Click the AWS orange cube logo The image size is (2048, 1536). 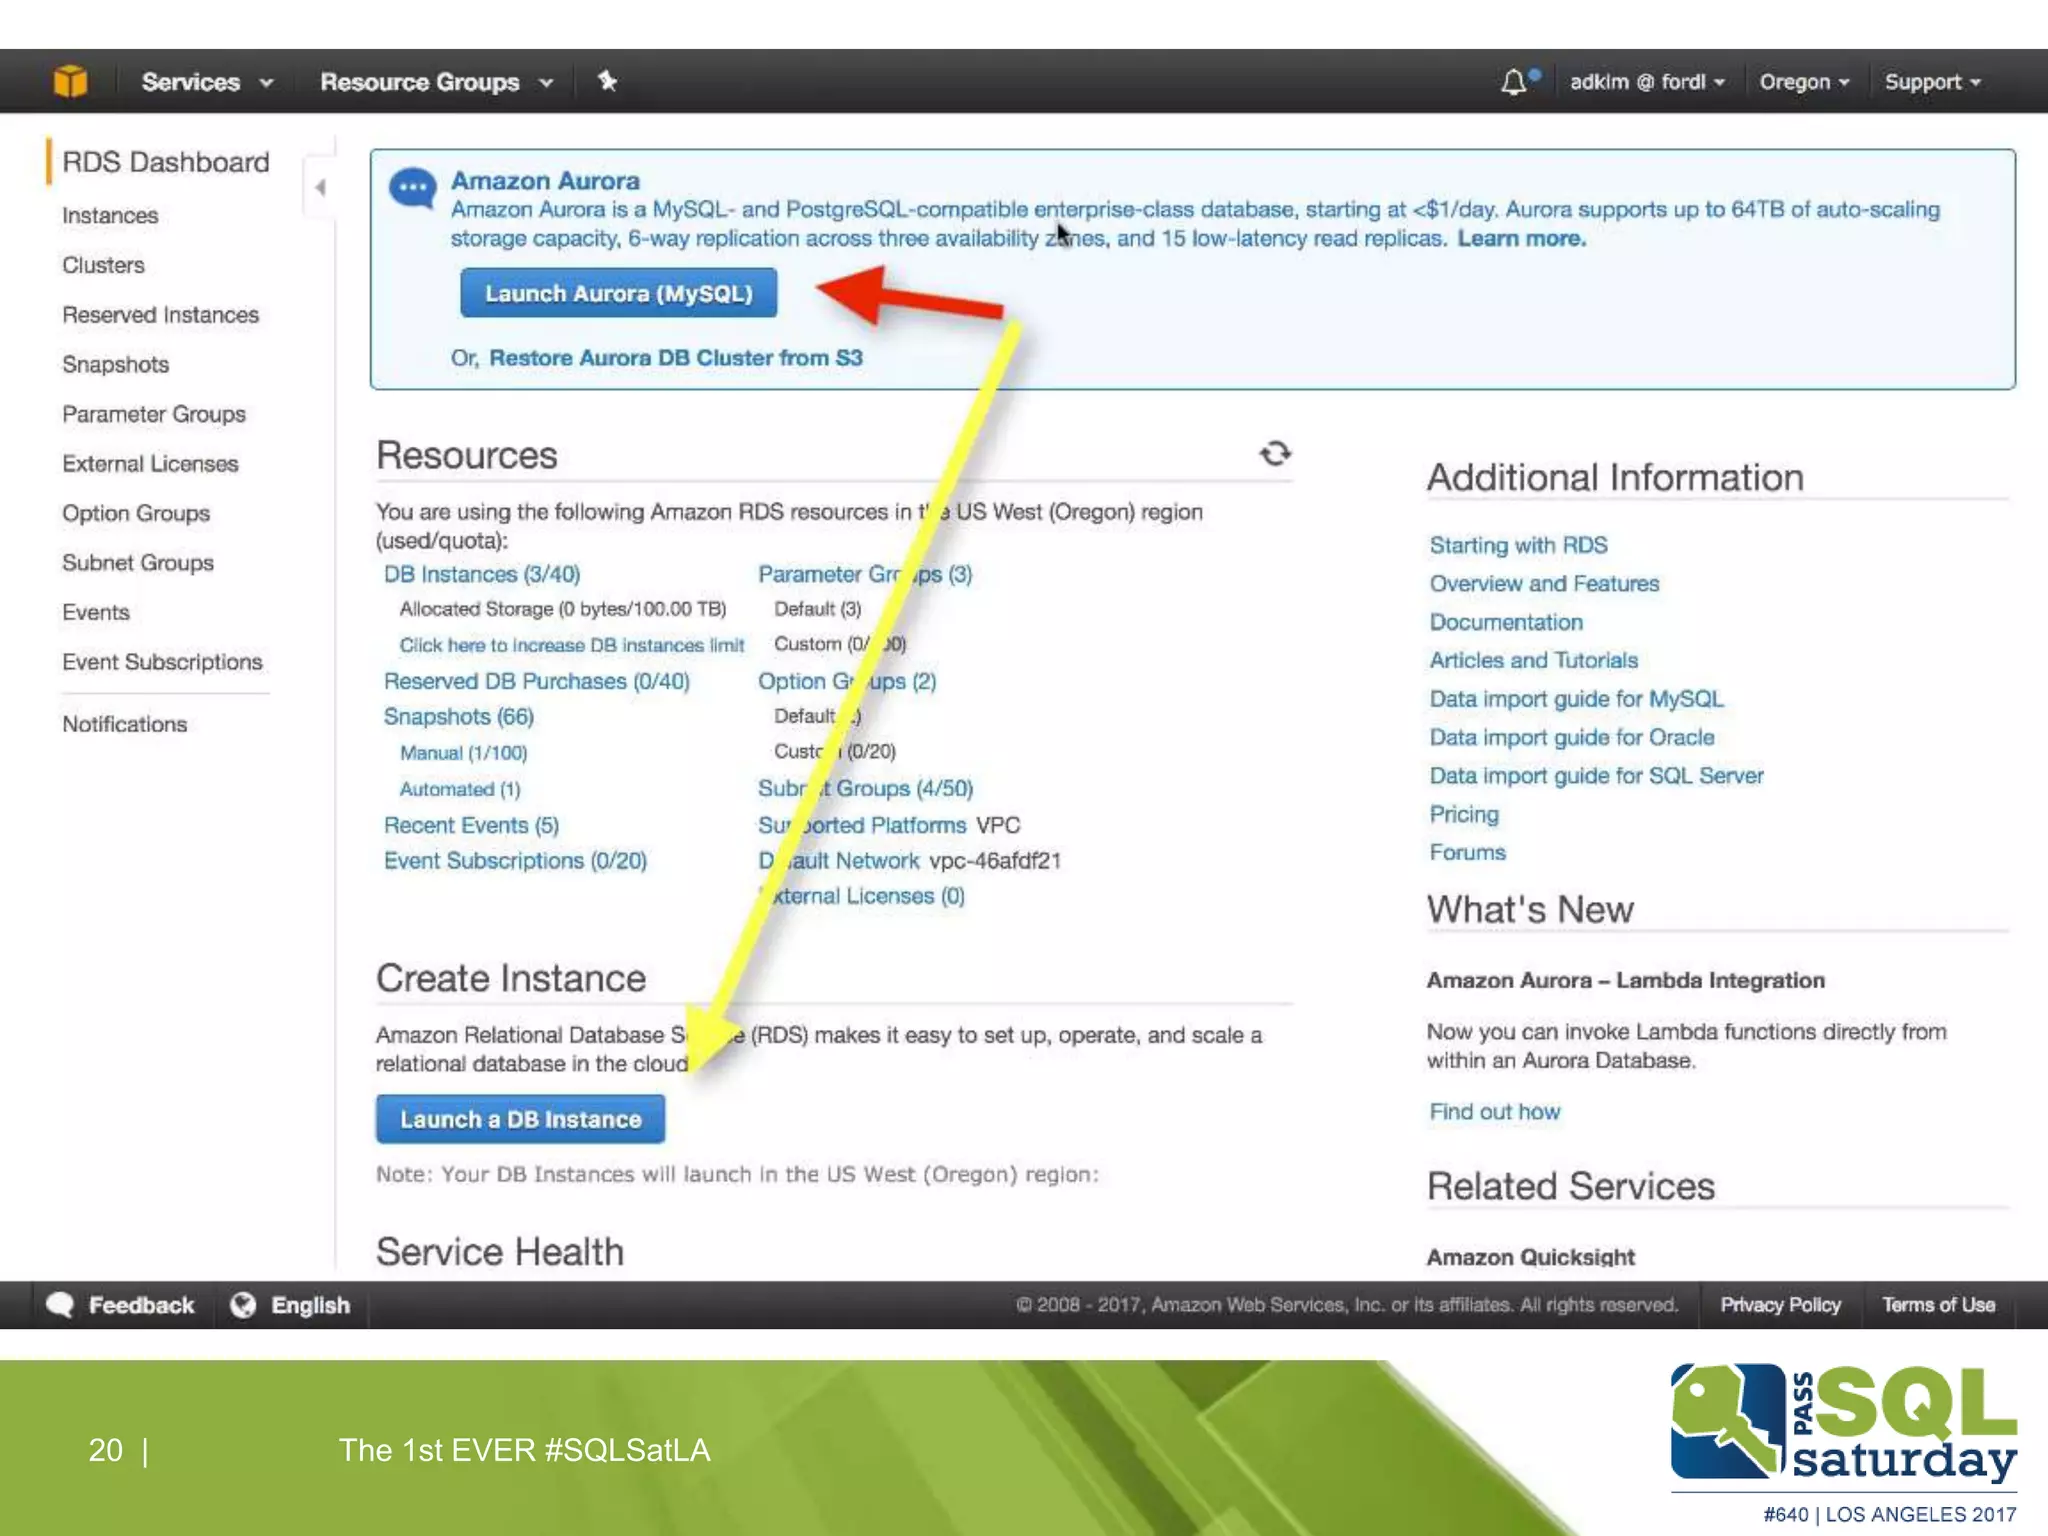70,81
